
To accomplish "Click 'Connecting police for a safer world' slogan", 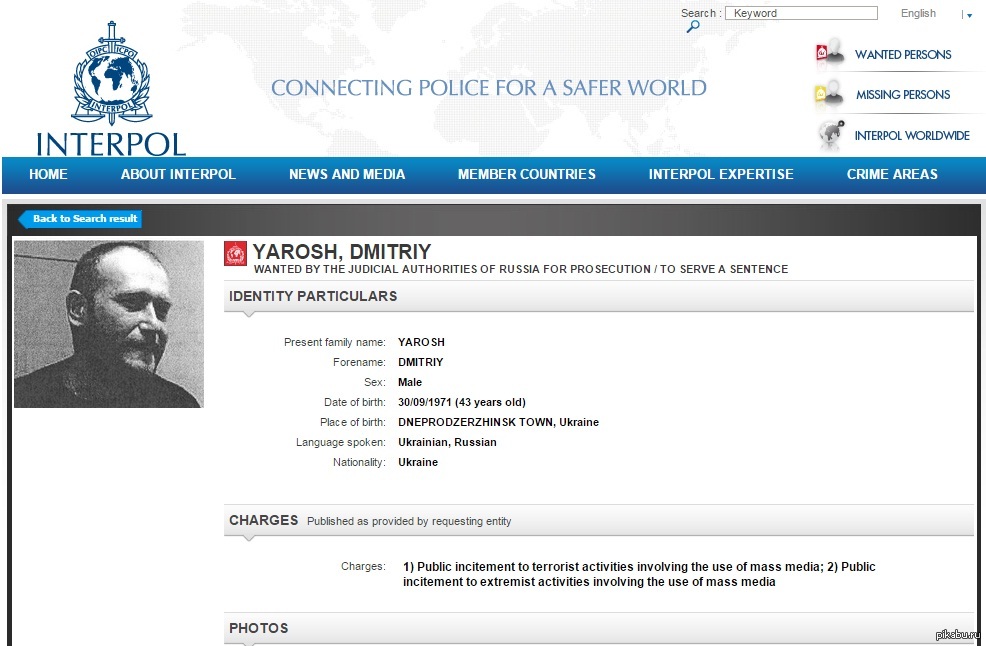I will [489, 87].
